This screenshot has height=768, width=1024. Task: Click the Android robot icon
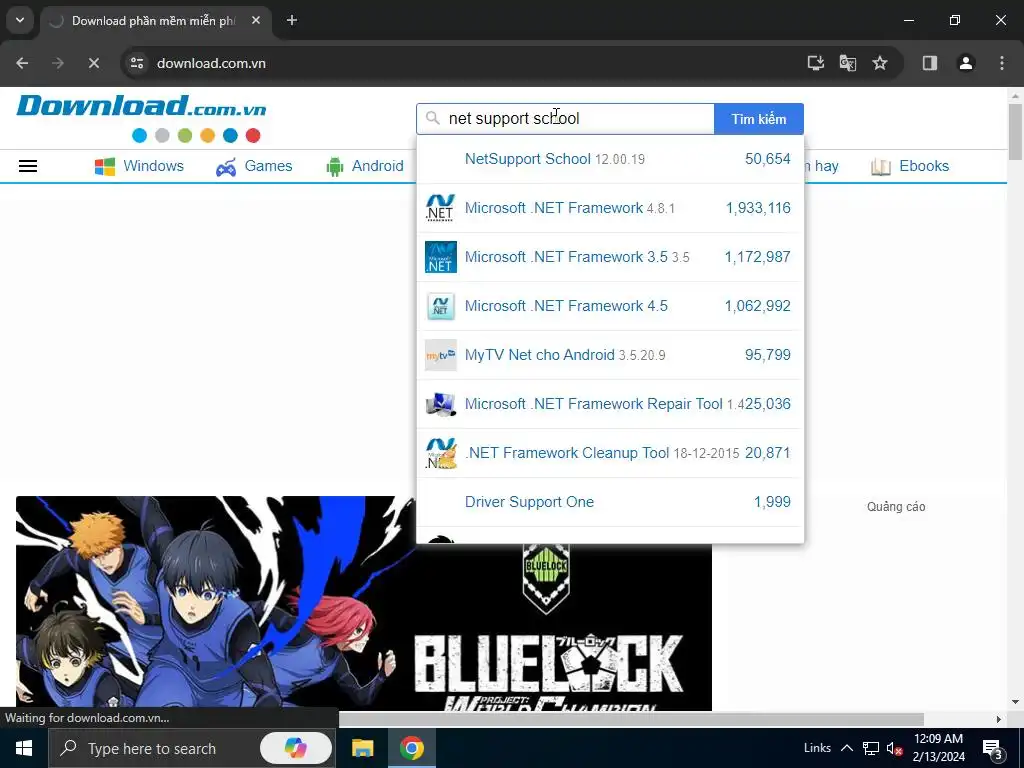[x=334, y=167]
